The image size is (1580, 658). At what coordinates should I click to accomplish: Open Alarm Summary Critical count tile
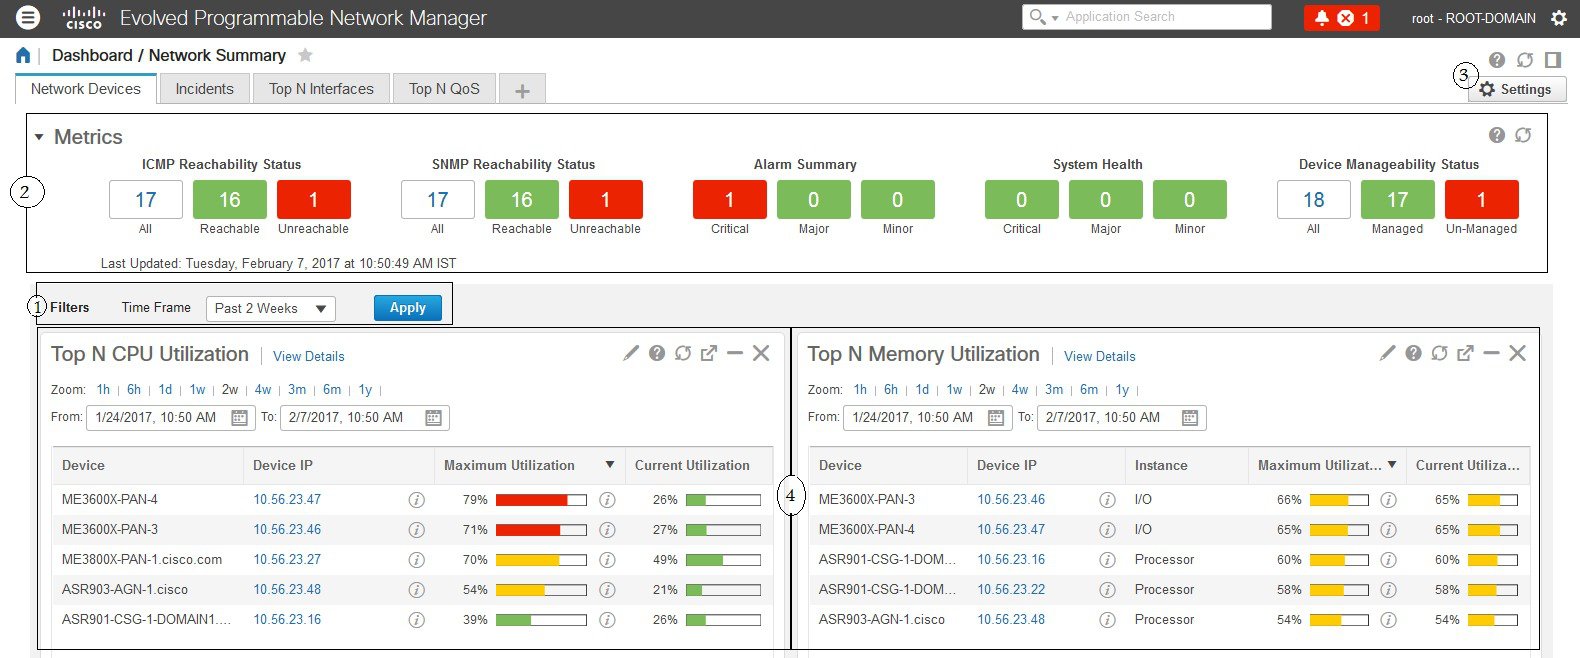[730, 200]
